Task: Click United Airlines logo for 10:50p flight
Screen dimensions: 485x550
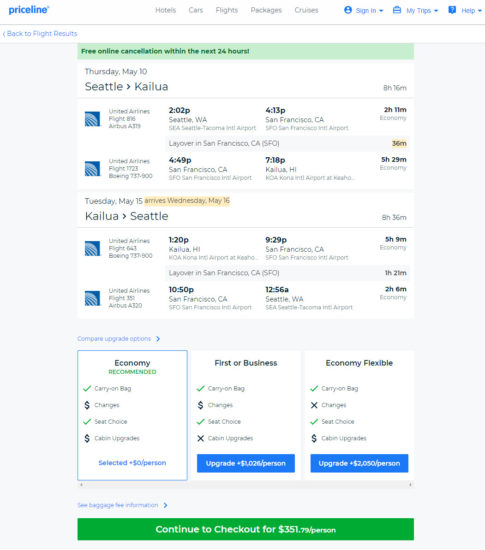Action: pos(92,298)
